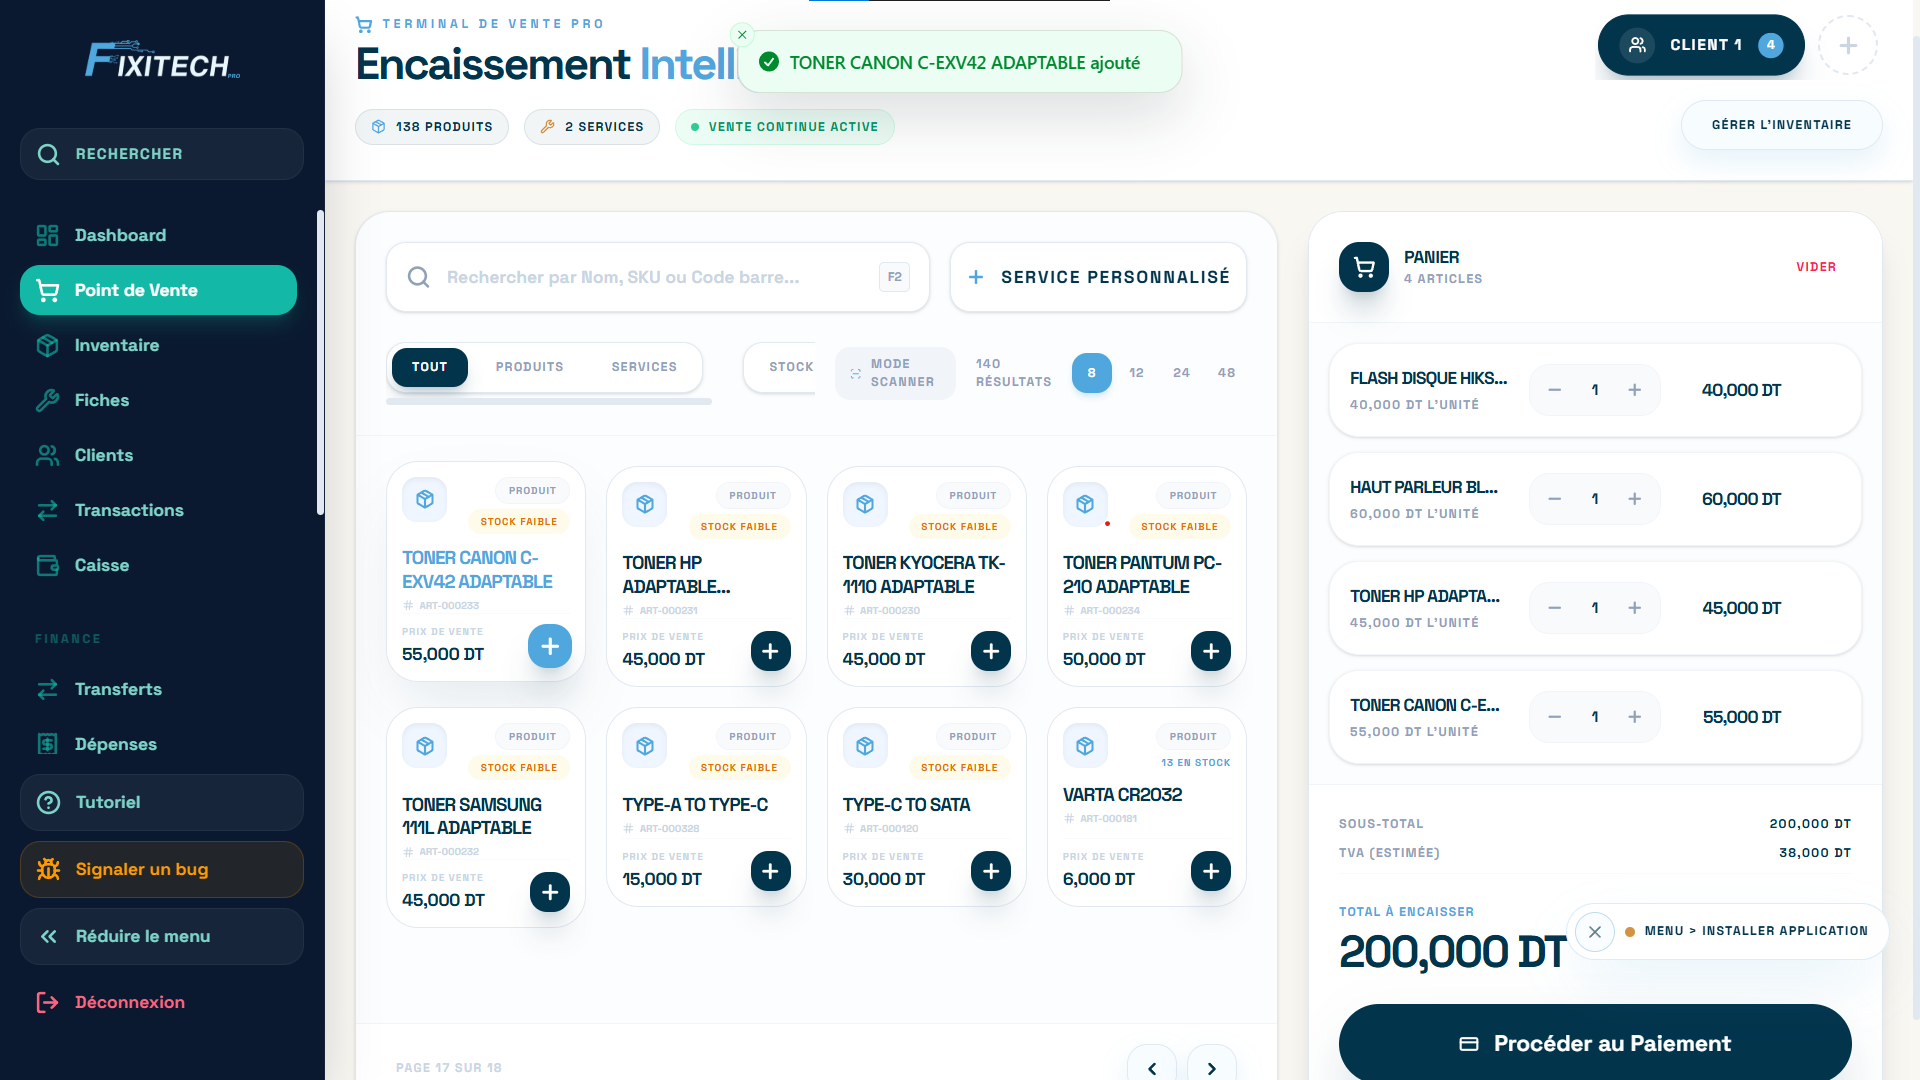
Task: Click the cart icon above Panier
Action: (1363, 267)
